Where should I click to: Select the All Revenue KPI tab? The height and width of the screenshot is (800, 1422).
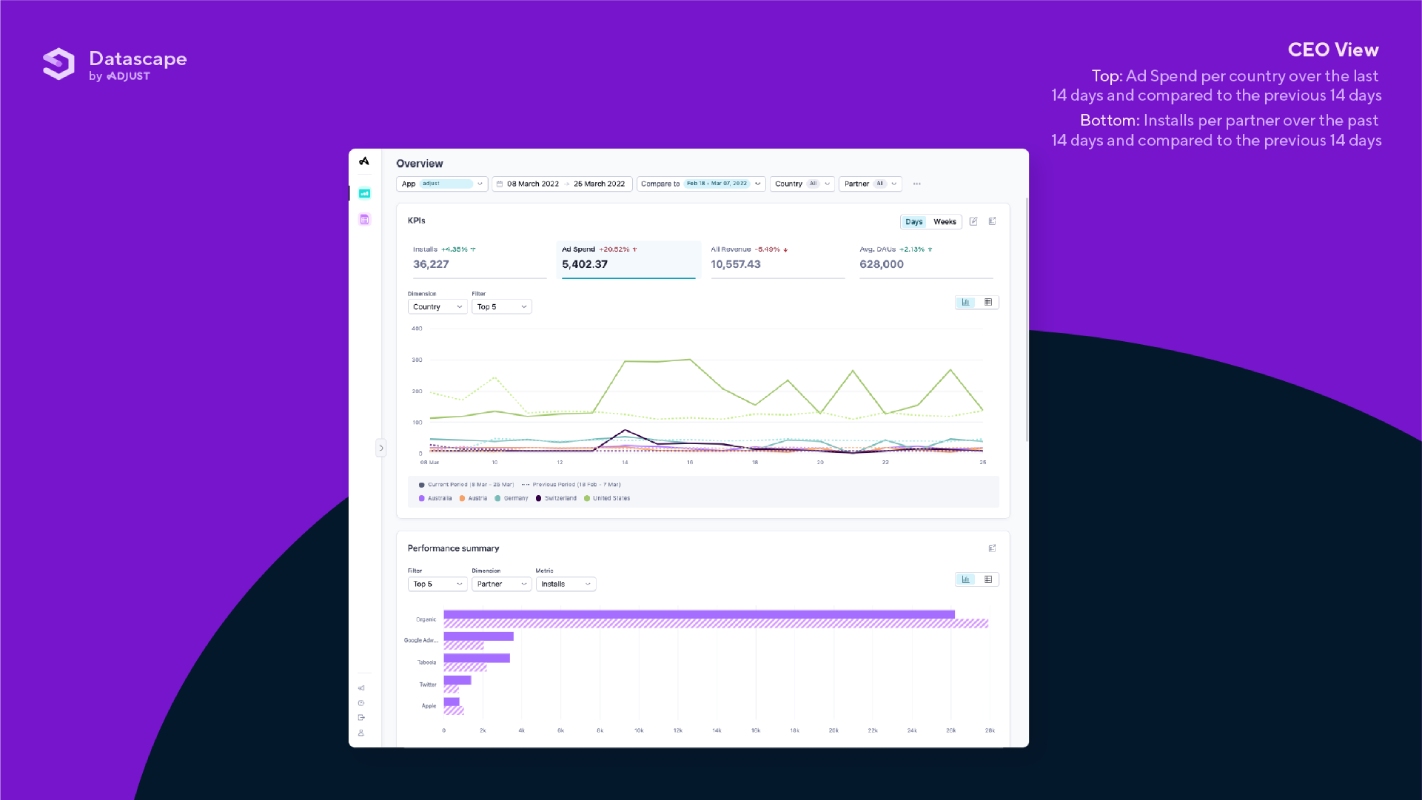coord(778,258)
